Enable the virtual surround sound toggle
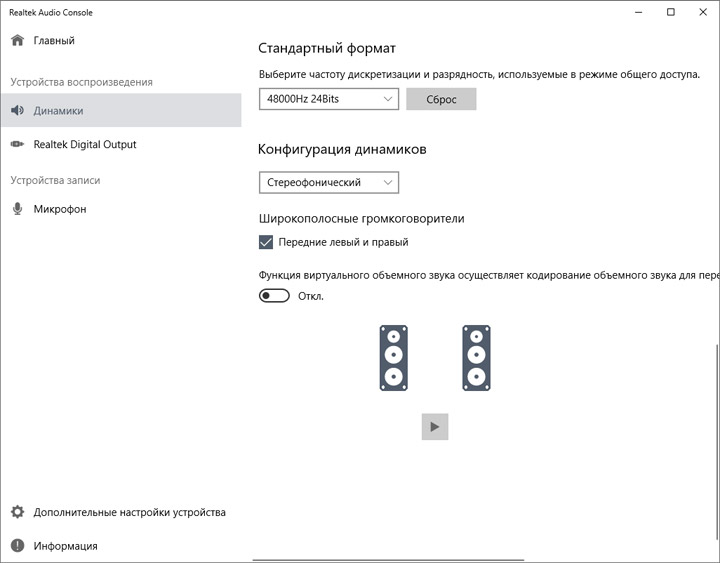720x563 pixels. 274,296
